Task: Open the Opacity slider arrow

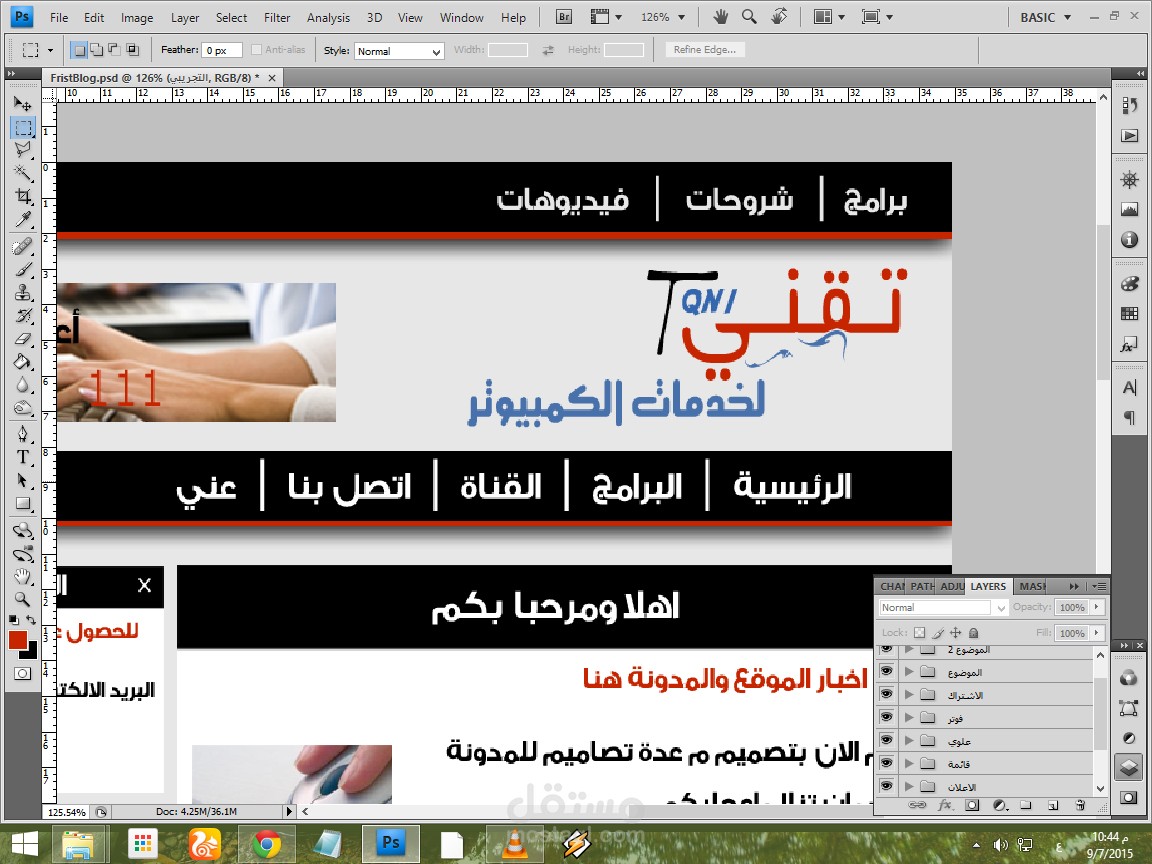Action: (x=1097, y=607)
